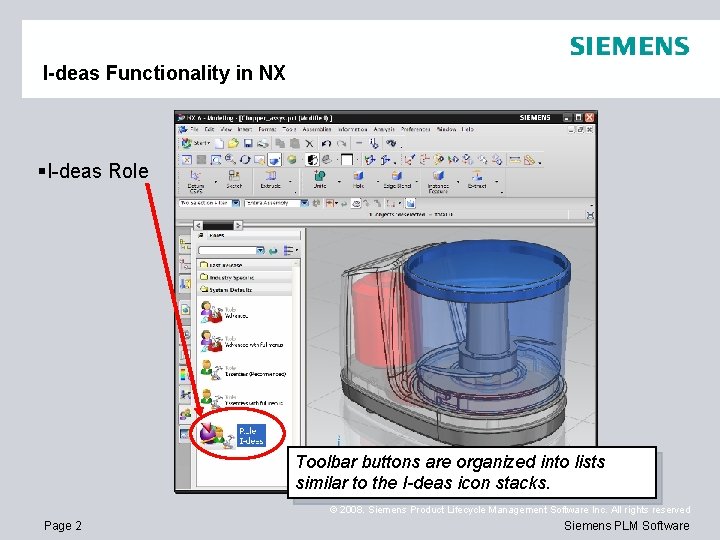720x540 pixels.
Task: Click the right scroll arrow above Roles panel
Action: (238, 225)
